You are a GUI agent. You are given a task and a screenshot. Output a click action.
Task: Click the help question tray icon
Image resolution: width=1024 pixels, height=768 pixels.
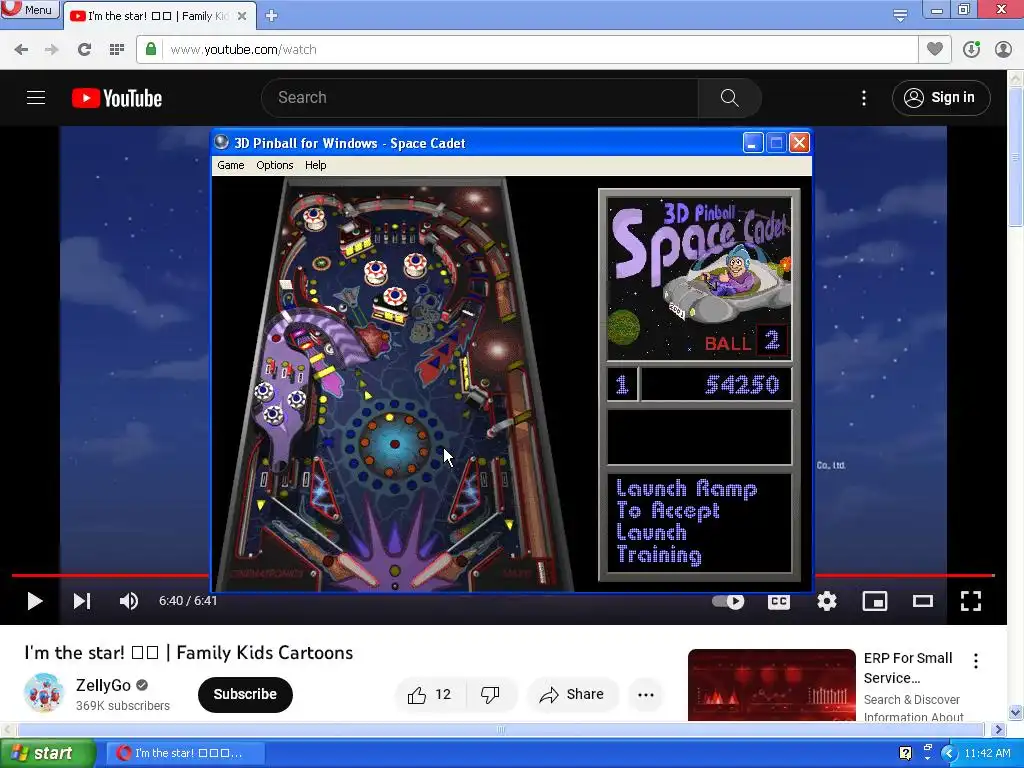[x=905, y=754]
